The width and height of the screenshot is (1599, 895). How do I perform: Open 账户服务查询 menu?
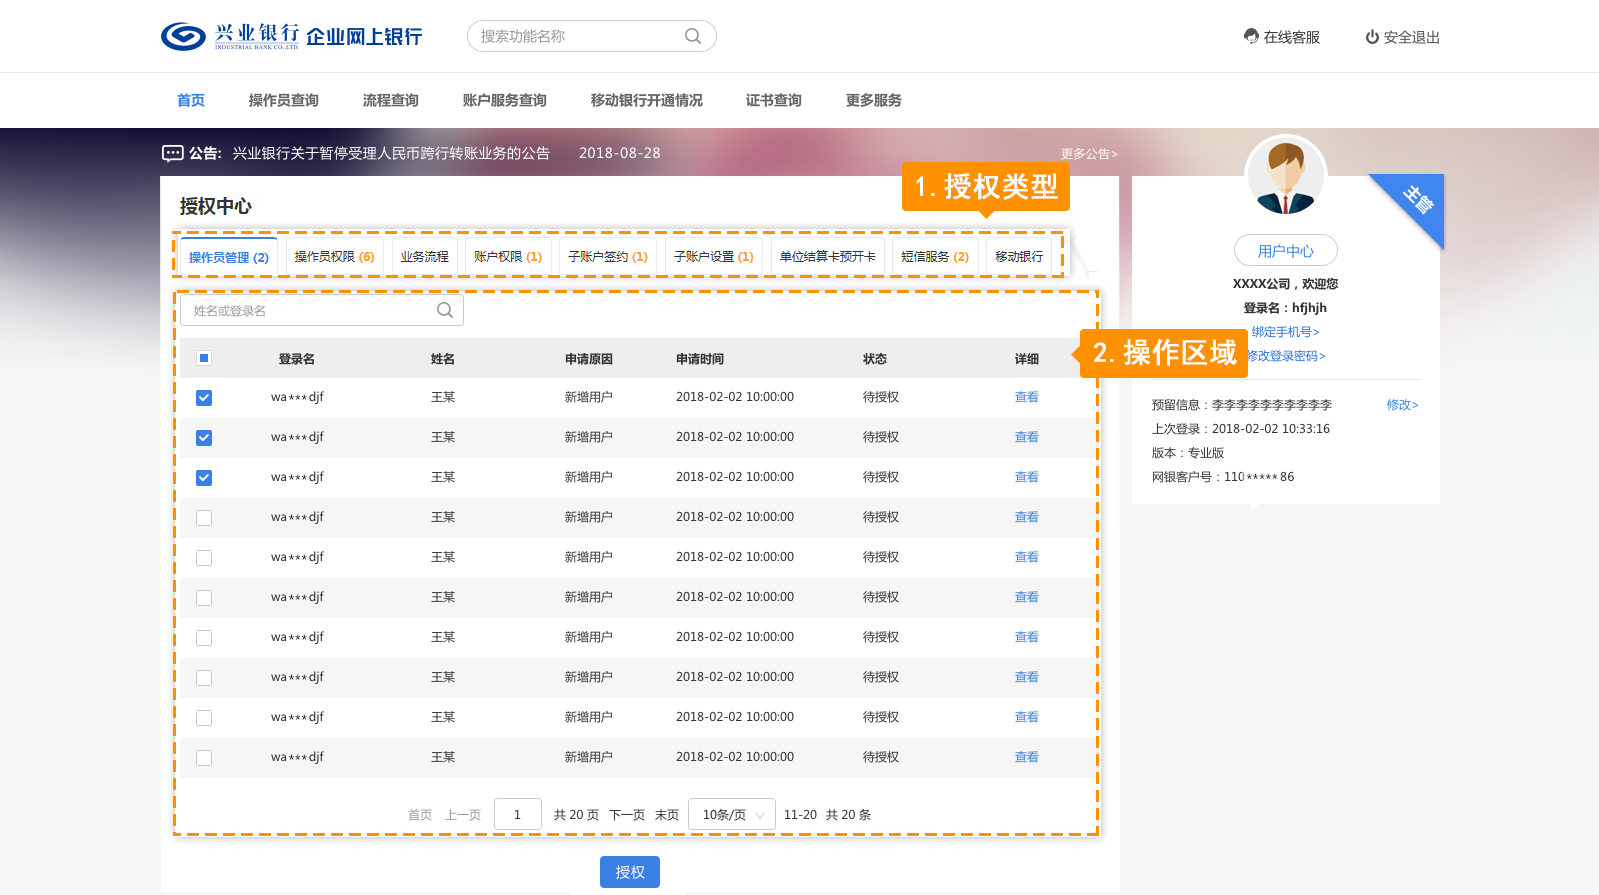point(505,100)
